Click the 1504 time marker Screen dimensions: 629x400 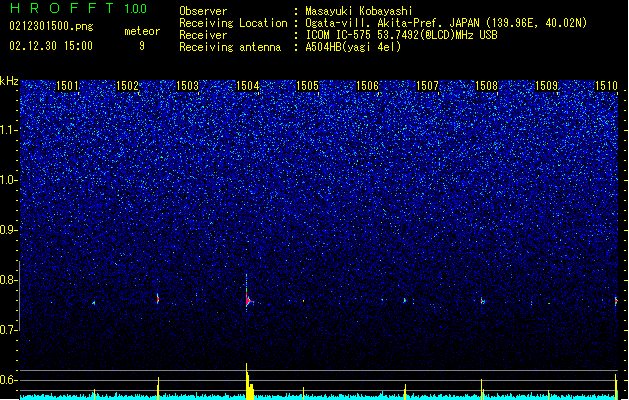click(x=248, y=86)
